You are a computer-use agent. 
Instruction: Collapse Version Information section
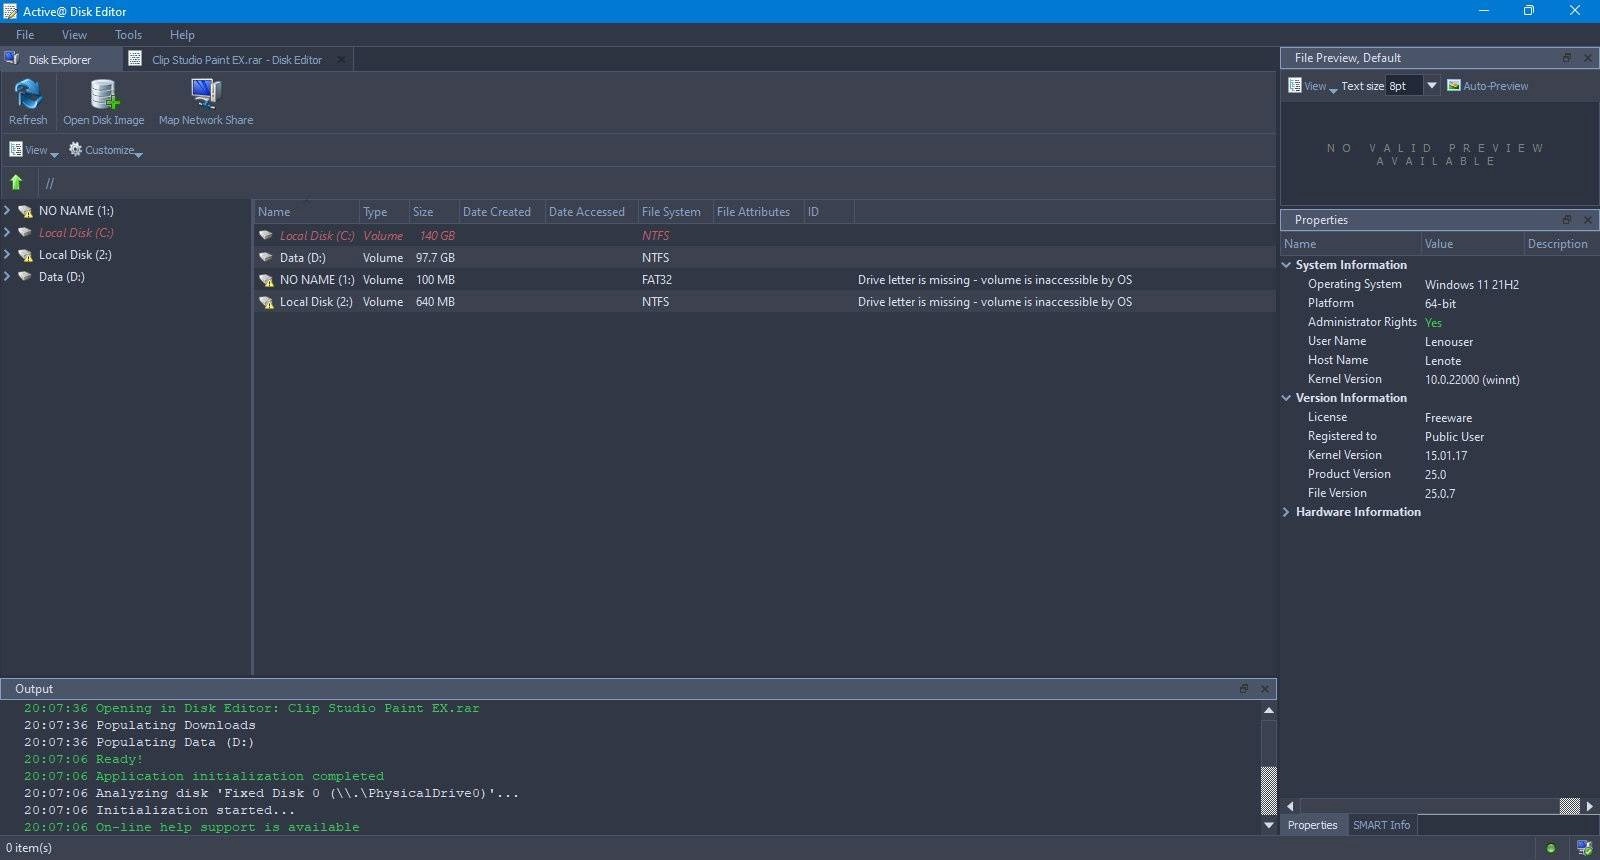[x=1286, y=398]
